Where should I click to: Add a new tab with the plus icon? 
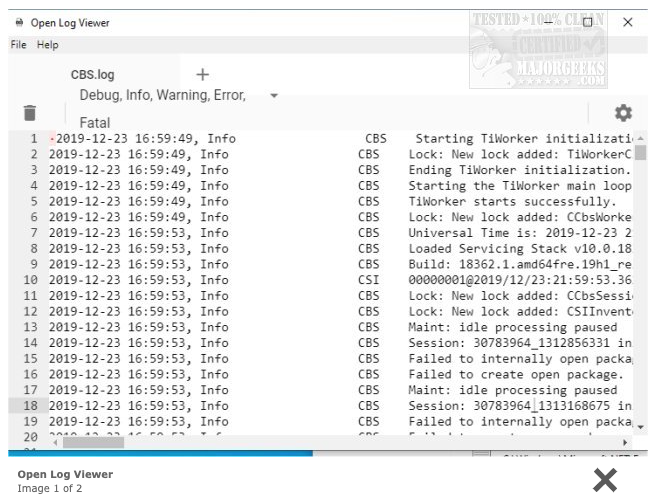202,74
